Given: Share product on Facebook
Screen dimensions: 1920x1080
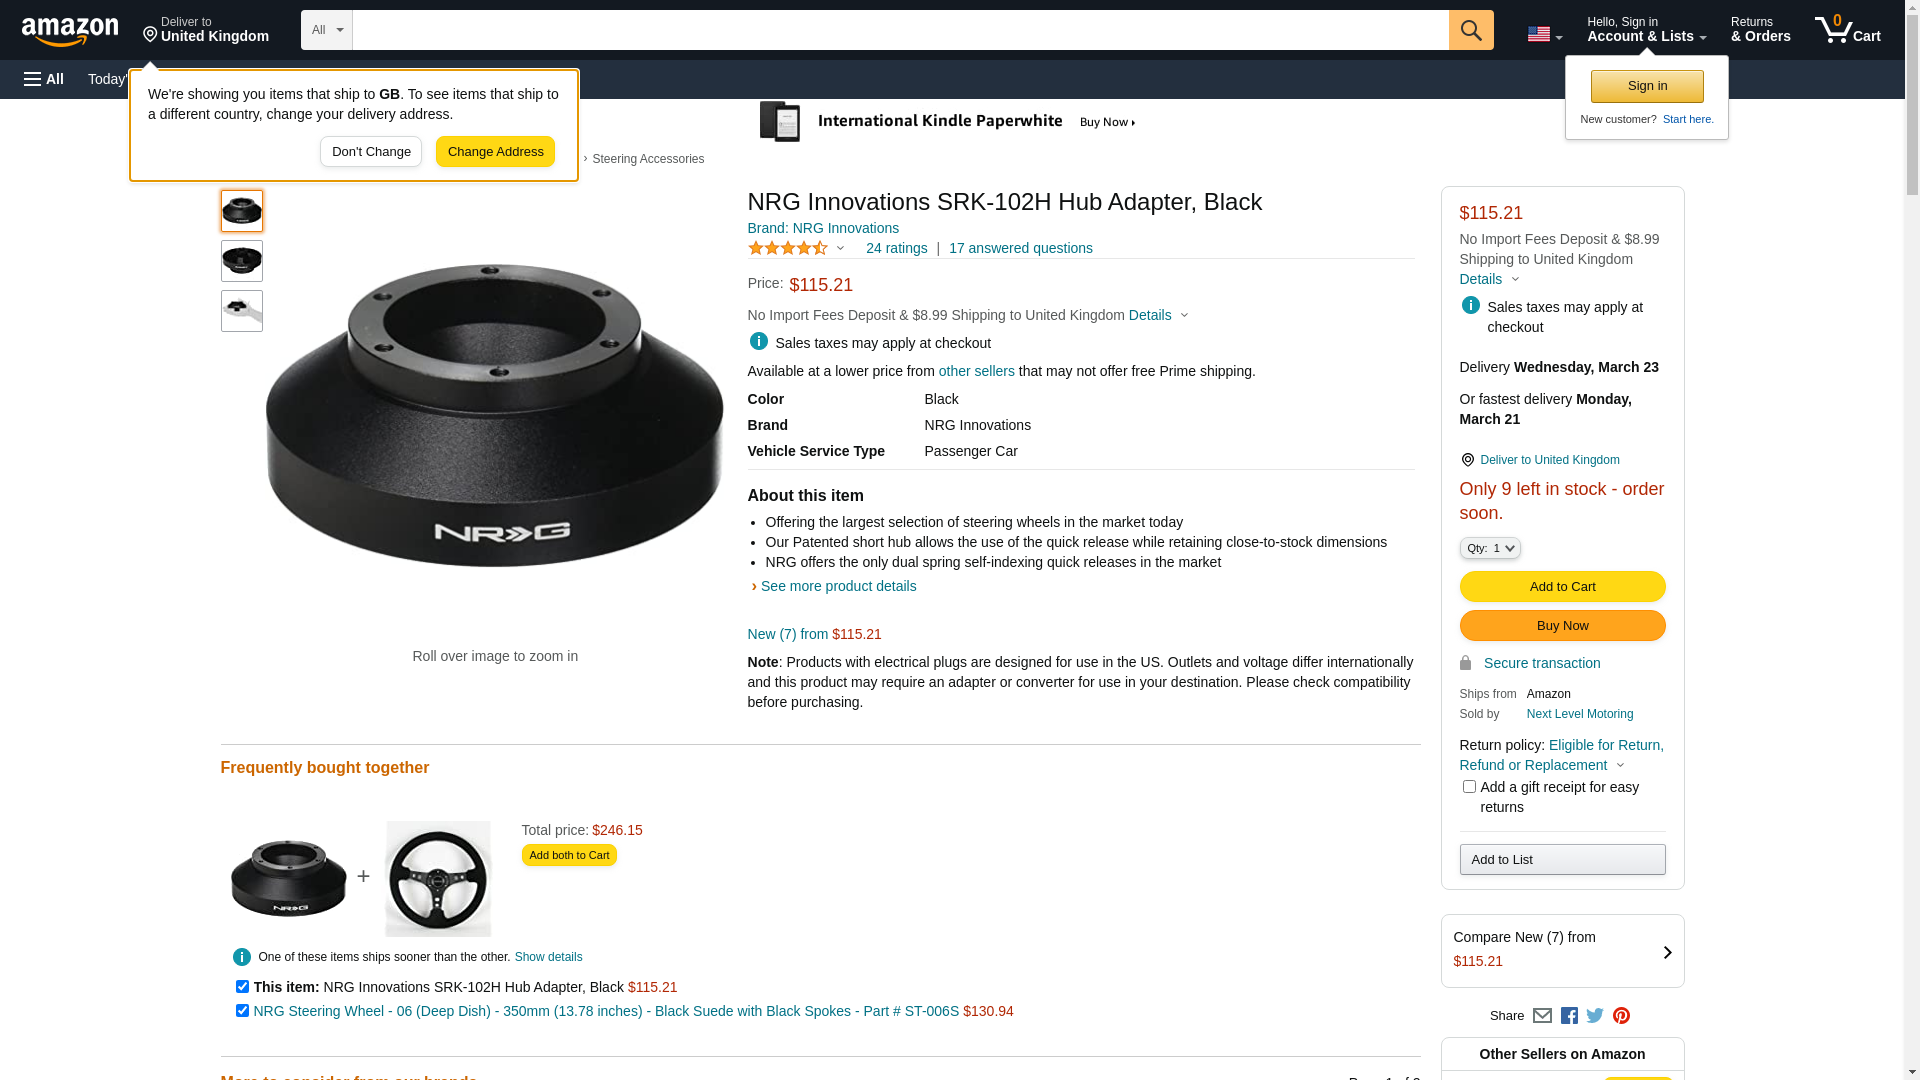Looking at the screenshot, I should (1569, 1016).
